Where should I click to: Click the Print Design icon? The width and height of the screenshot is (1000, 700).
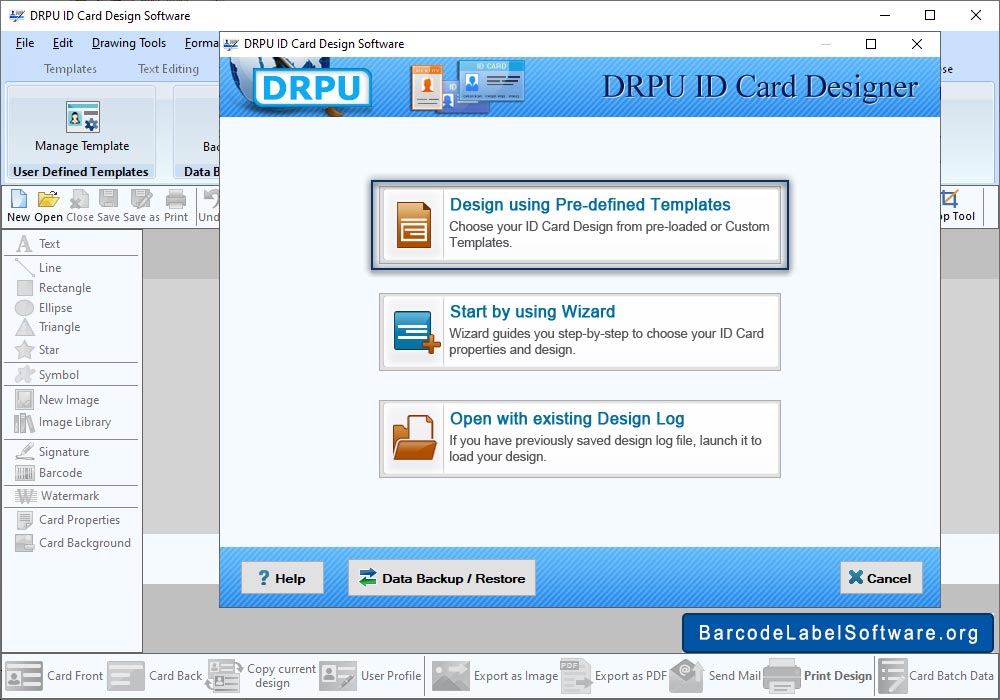coord(781,676)
